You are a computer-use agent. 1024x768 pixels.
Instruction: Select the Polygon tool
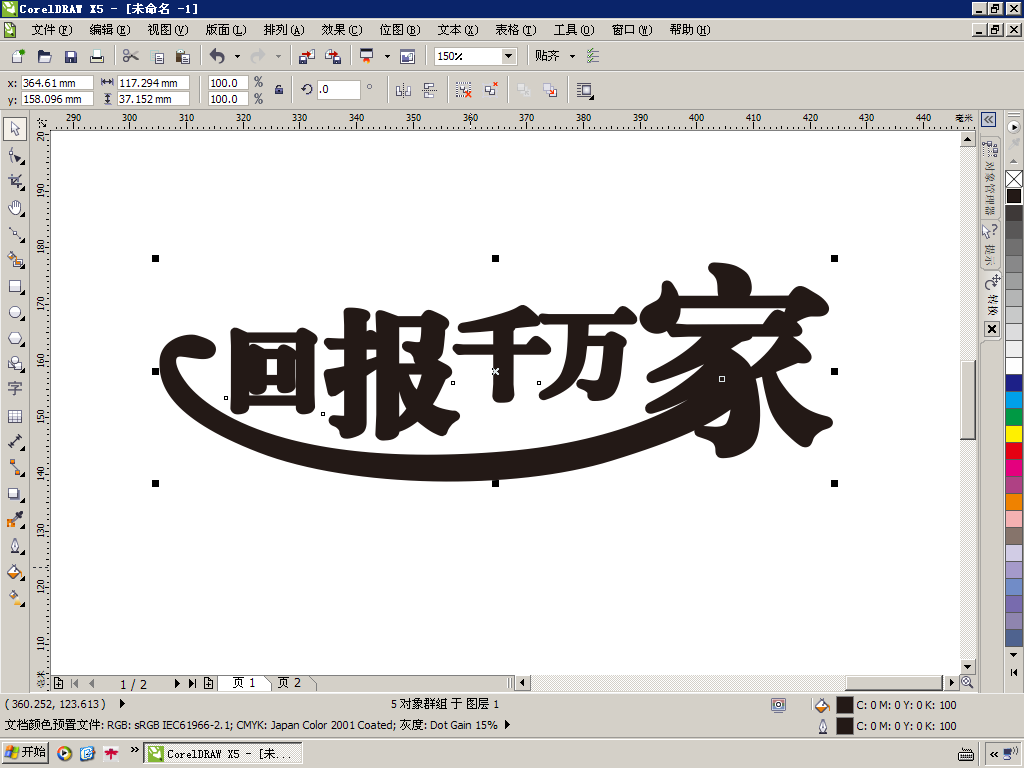point(15,338)
